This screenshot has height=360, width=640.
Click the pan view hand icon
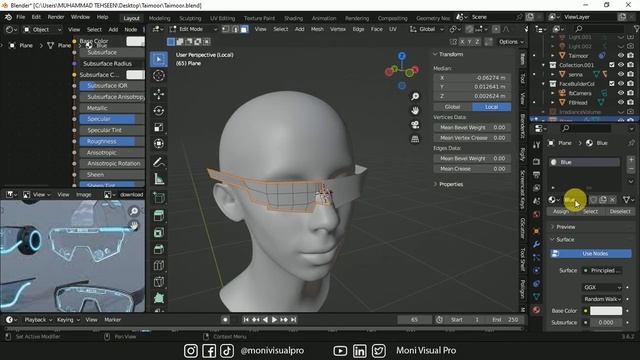tap(415, 111)
